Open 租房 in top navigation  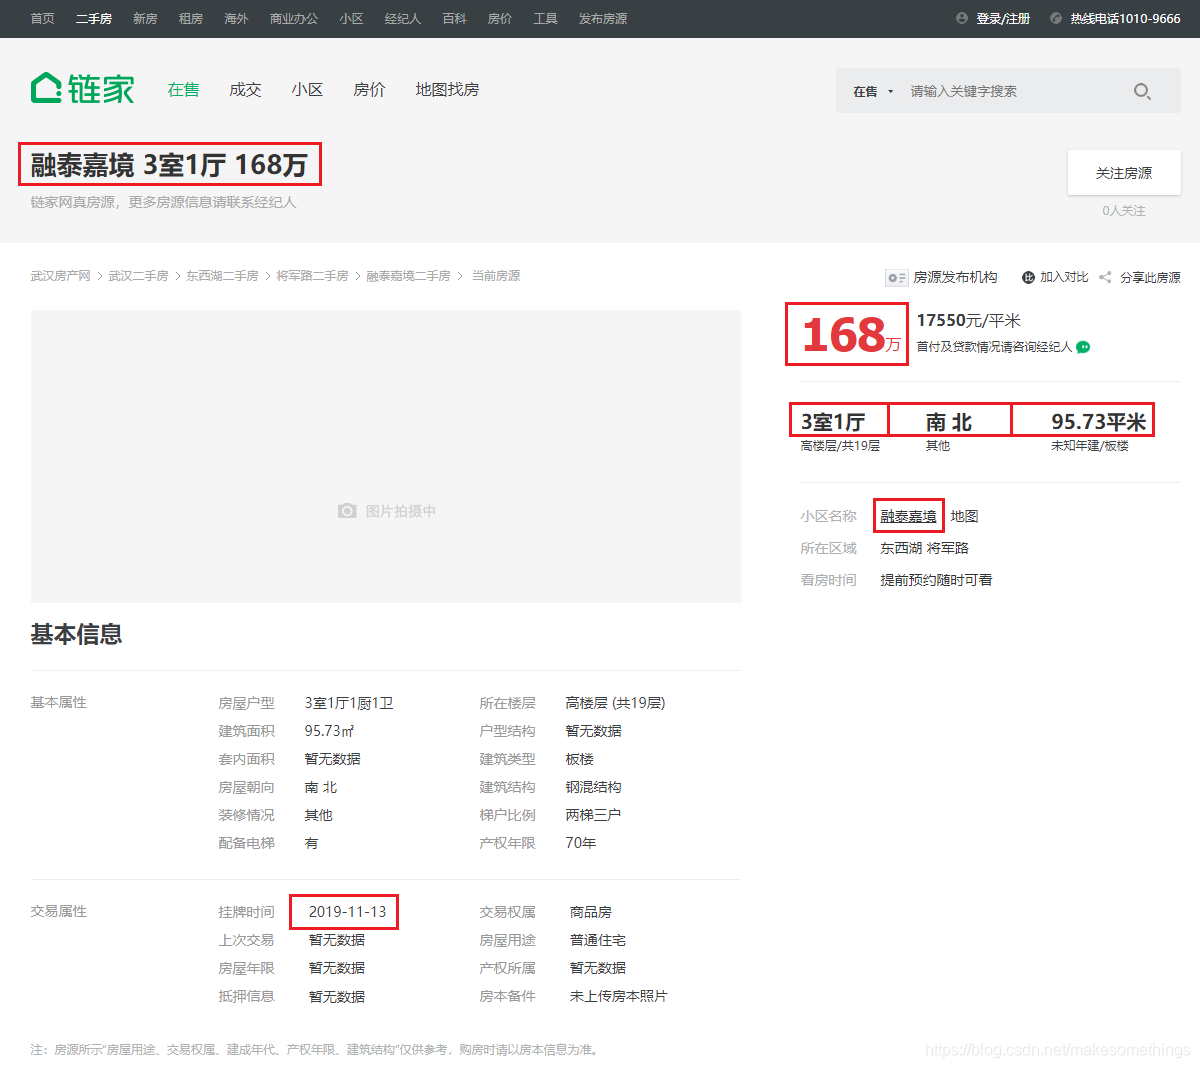[191, 18]
